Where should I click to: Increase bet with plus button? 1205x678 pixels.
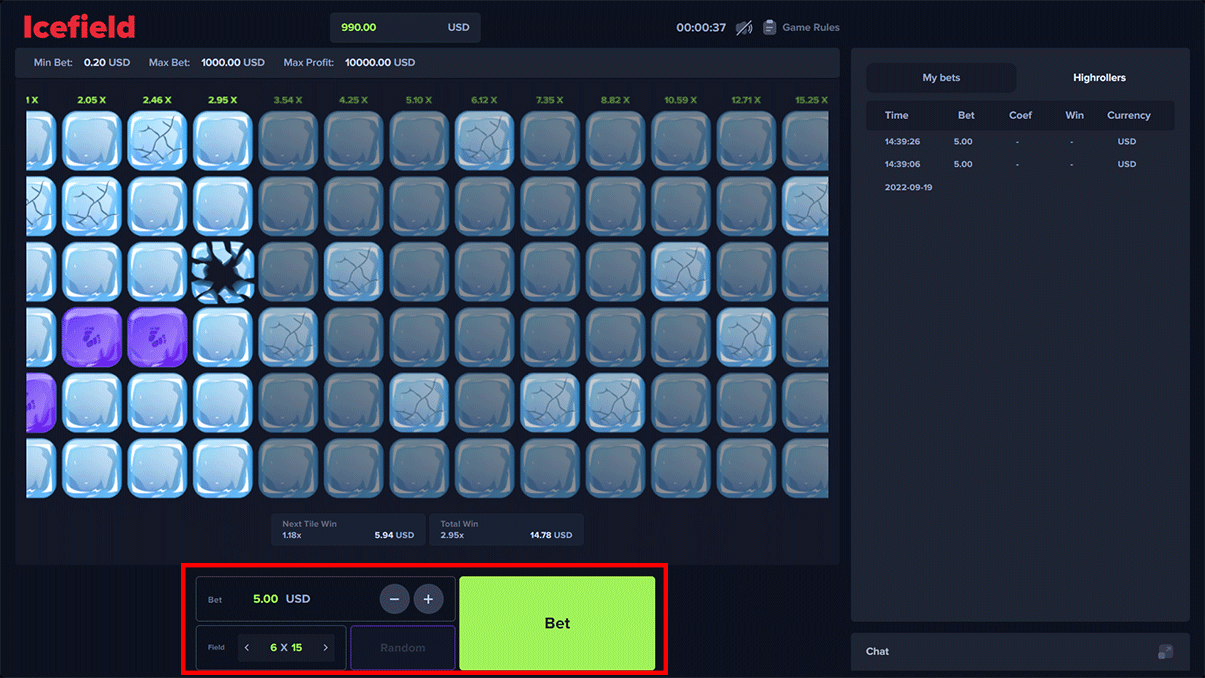point(428,599)
